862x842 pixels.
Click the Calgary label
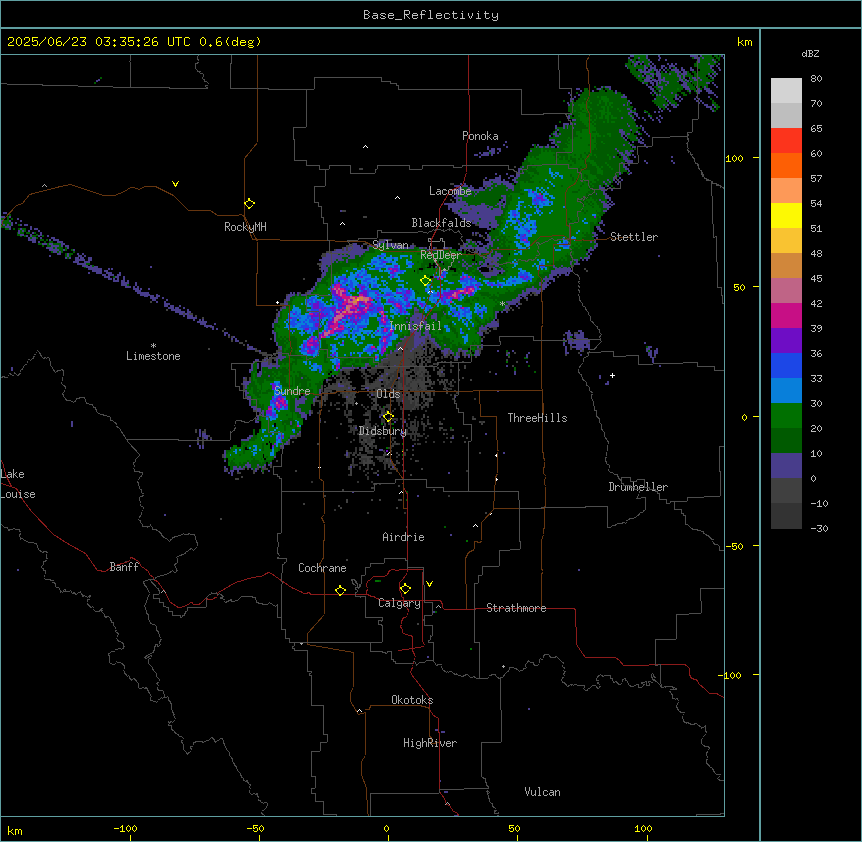coord(399,603)
